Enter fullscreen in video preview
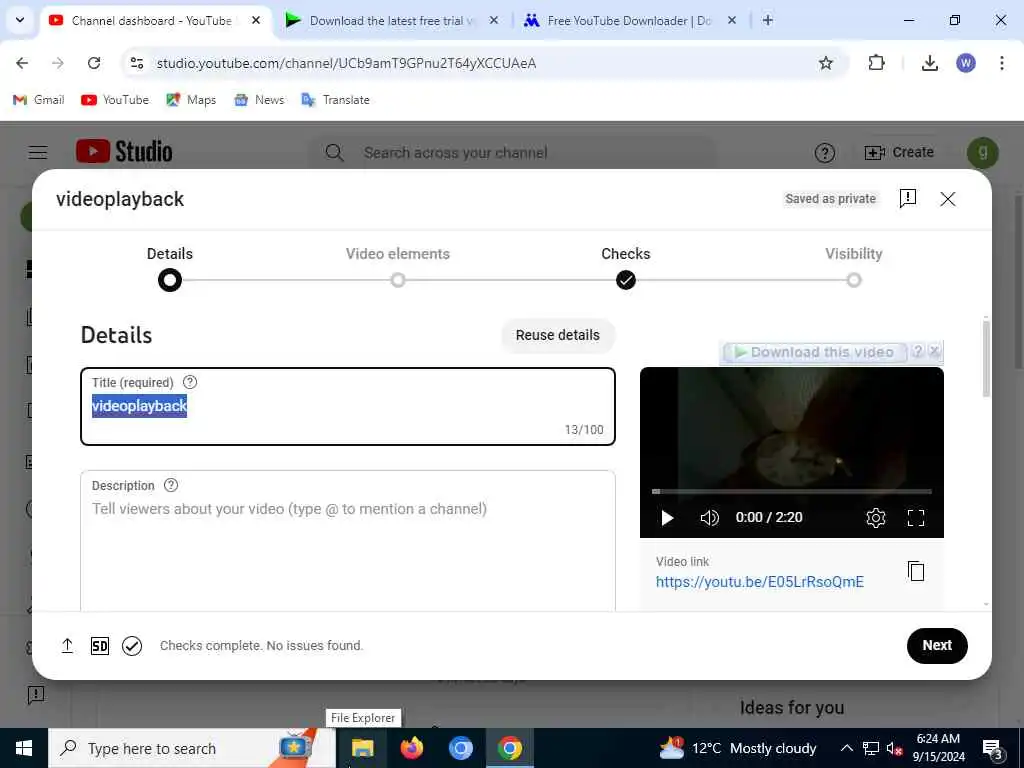Viewport: 1024px width, 768px height. [916, 518]
